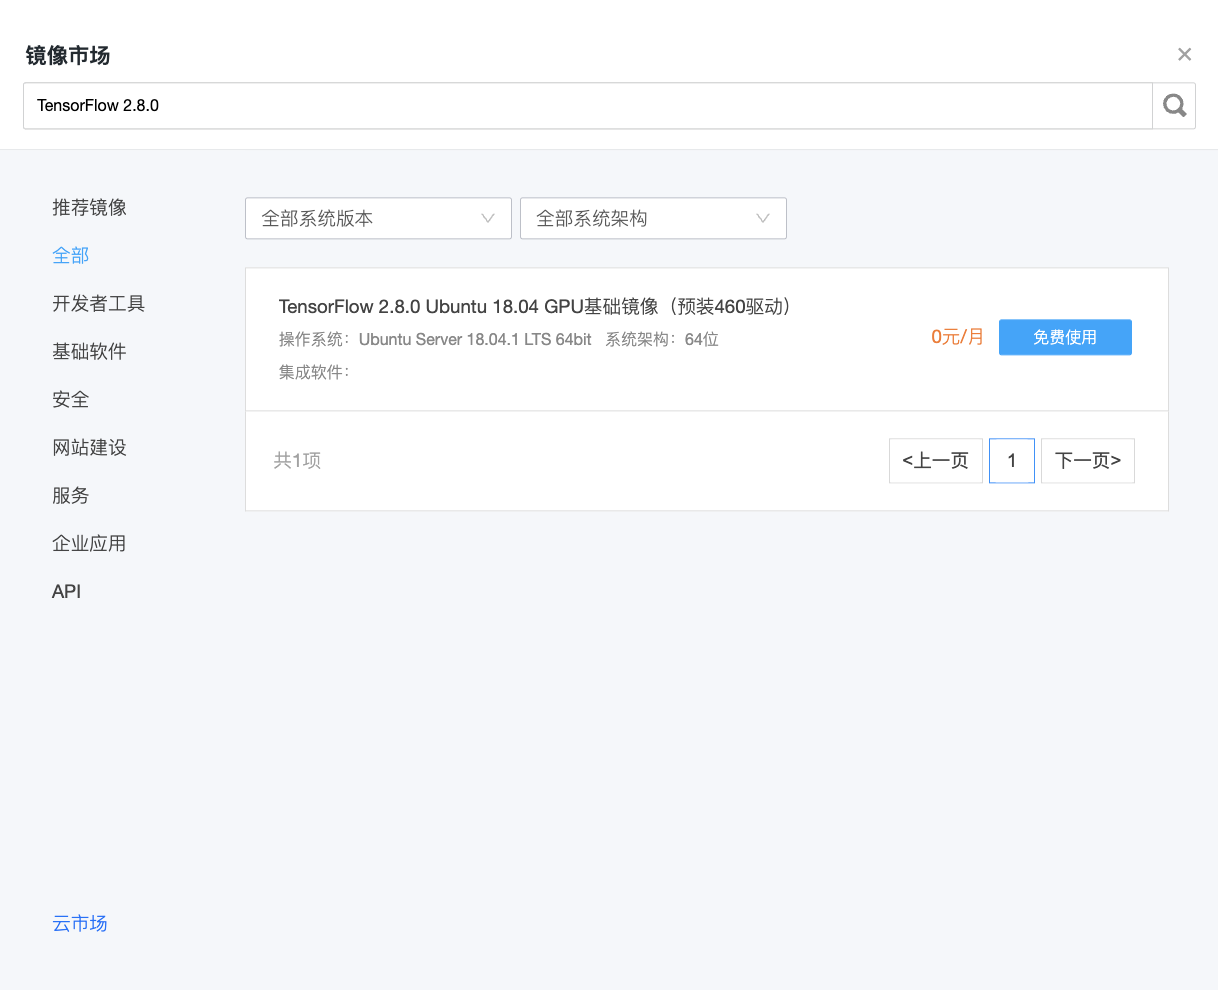Click the 系统架构：64位 text
This screenshot has width=1218, height=990.
click(x=662, y=339)
